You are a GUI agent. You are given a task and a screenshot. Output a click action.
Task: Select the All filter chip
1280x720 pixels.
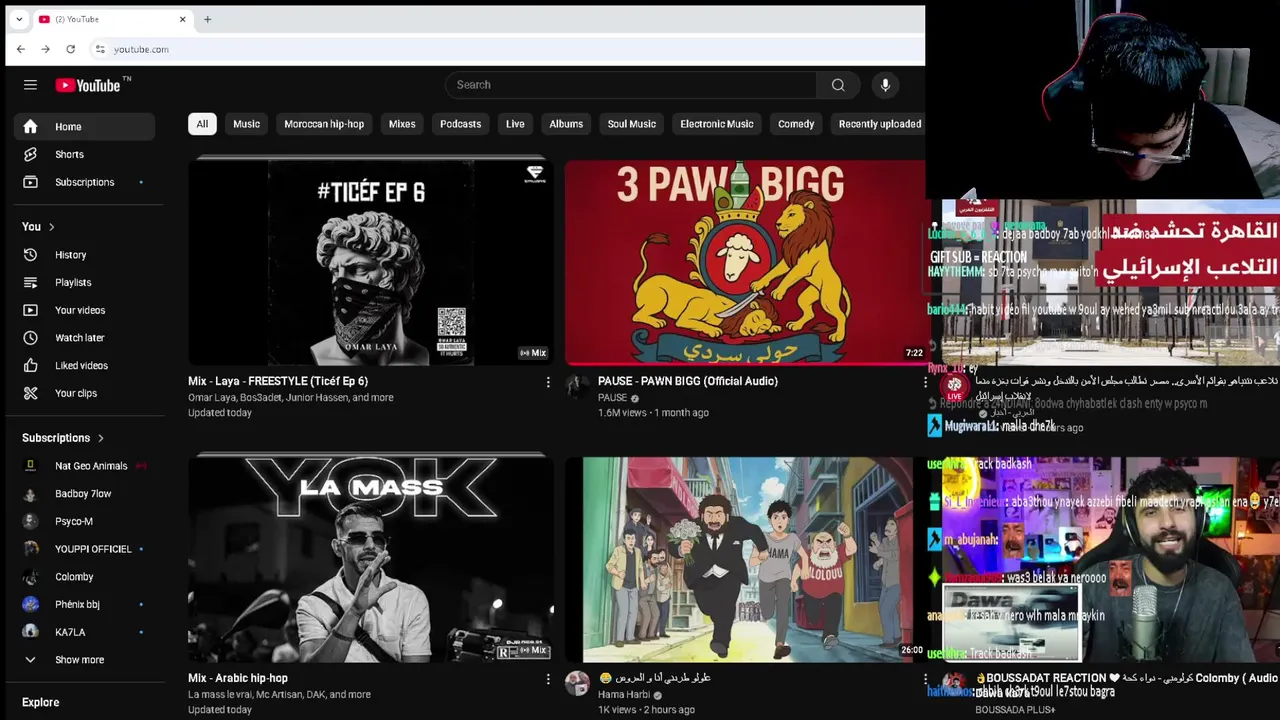(x=202, y=124)
